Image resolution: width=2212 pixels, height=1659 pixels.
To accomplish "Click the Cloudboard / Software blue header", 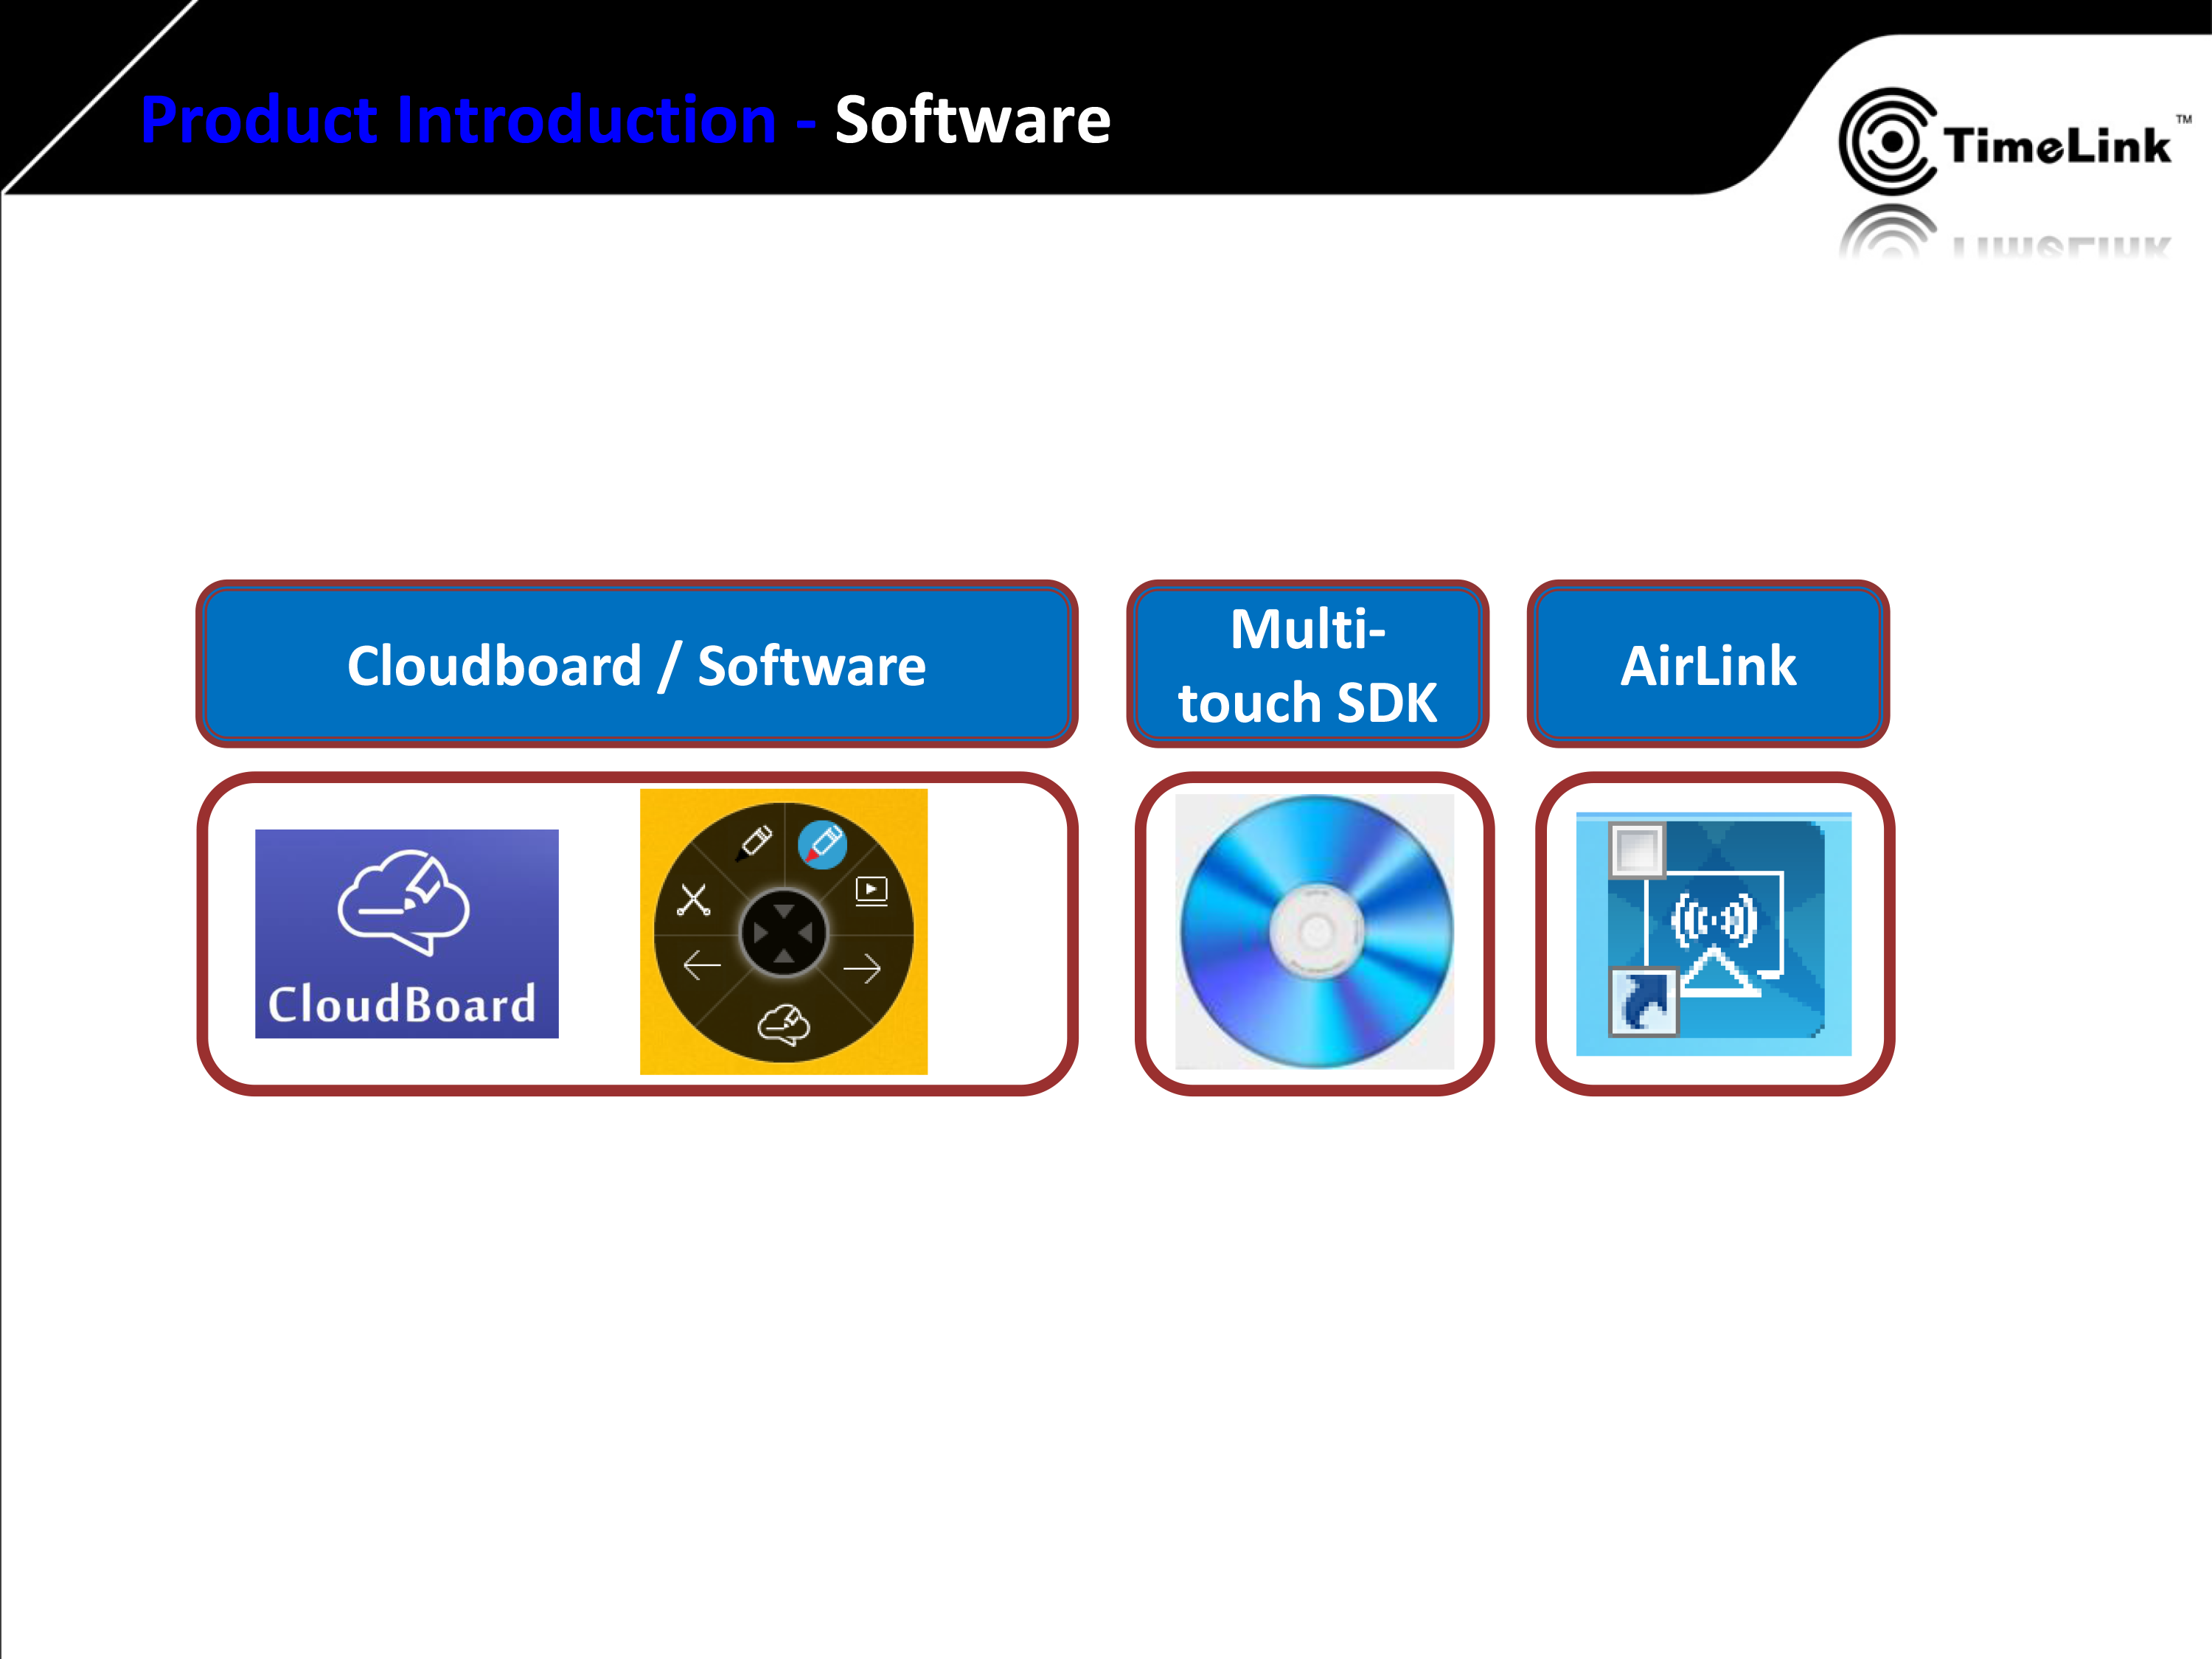I will (637, 664).
